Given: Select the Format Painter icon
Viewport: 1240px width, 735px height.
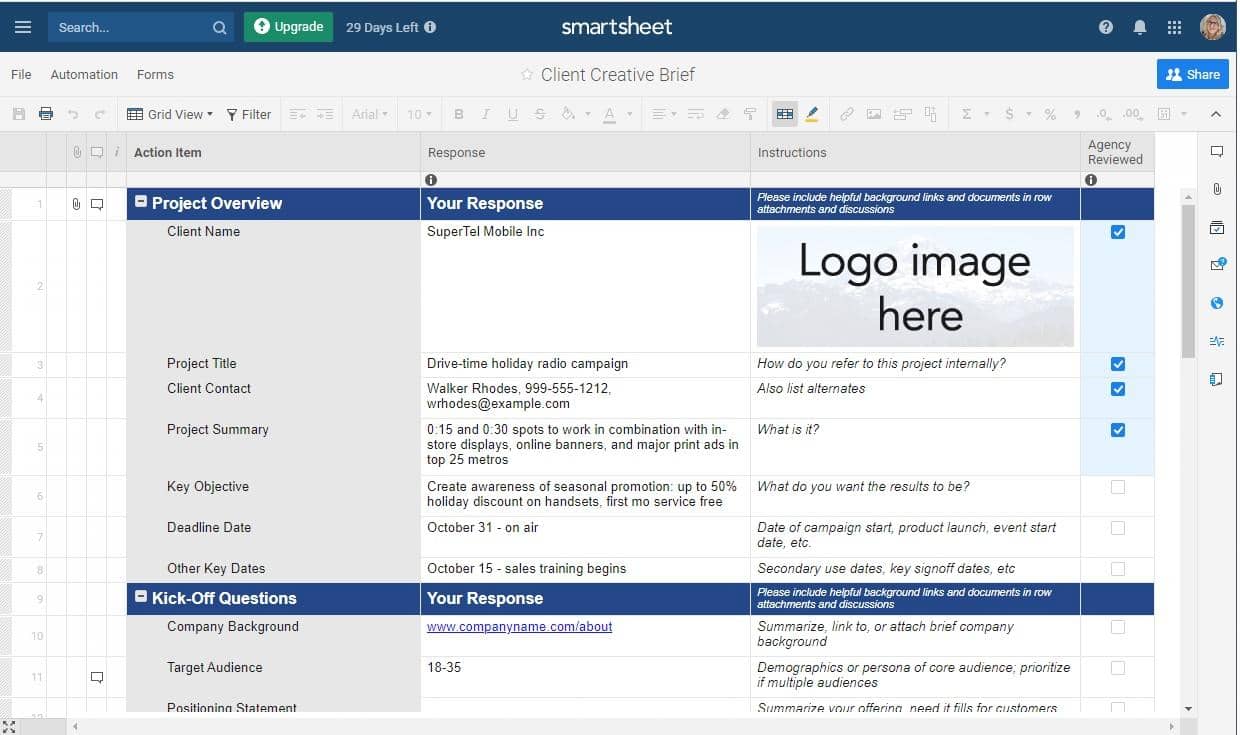Looking at the screenshot, I should pyautogui.click(x=750, y=114).
